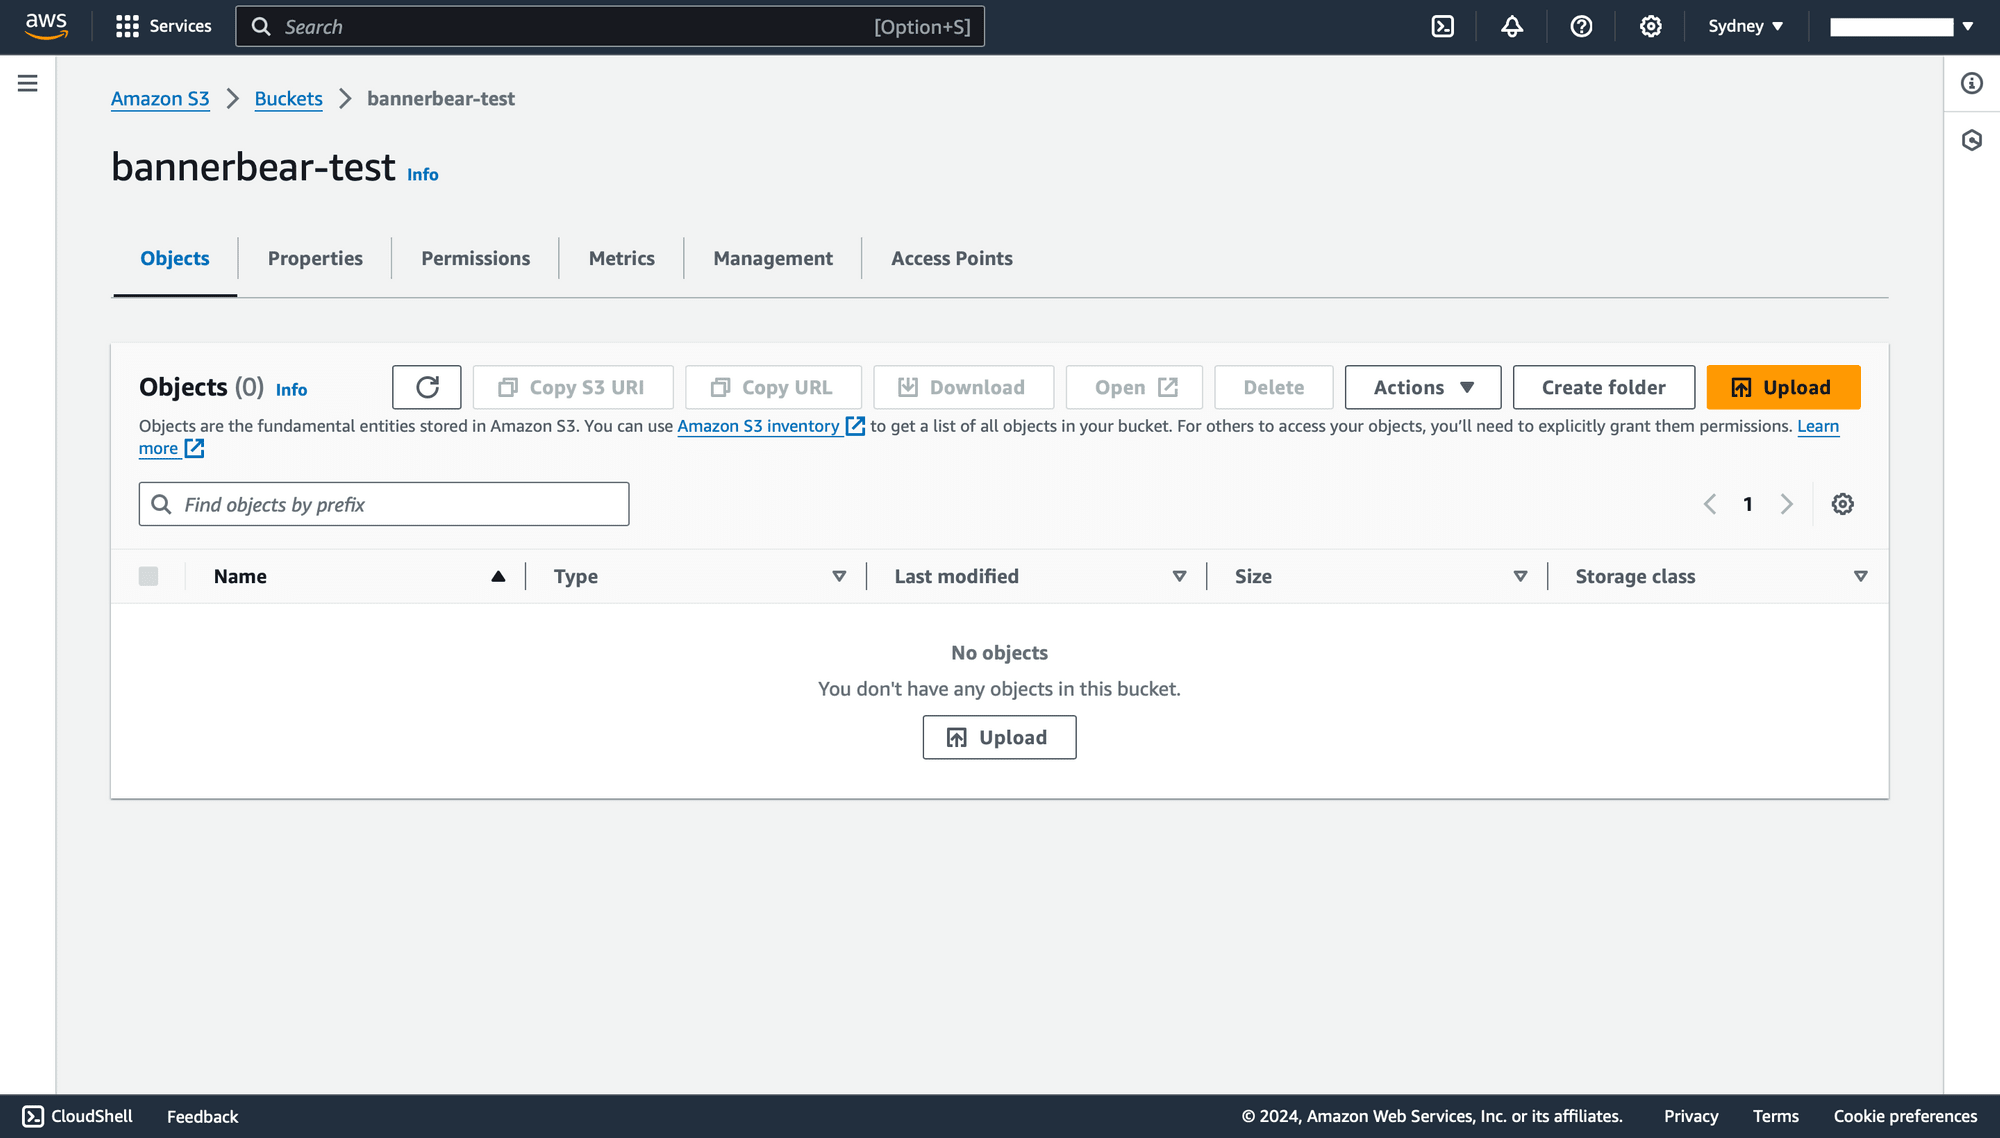Open the Storage class filter dropdown
Image resolution: width=2000 pixels, height=1138 pixels.
coord(1861,576)
